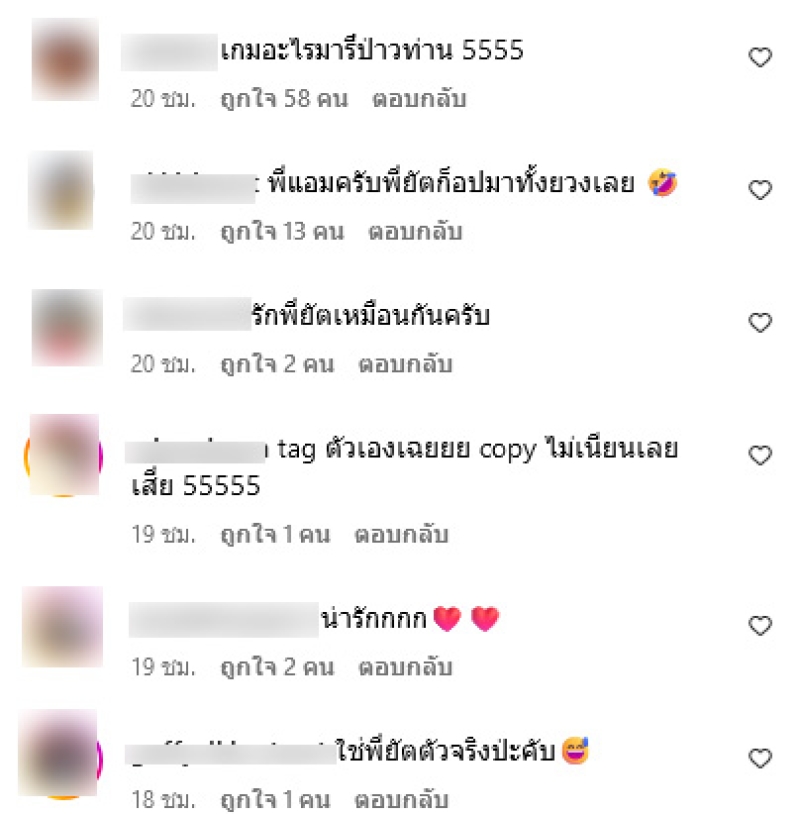Viewport: 800px width, 814px height.
Task: Like the comment with 58 likes
Action: coord(760,57)
